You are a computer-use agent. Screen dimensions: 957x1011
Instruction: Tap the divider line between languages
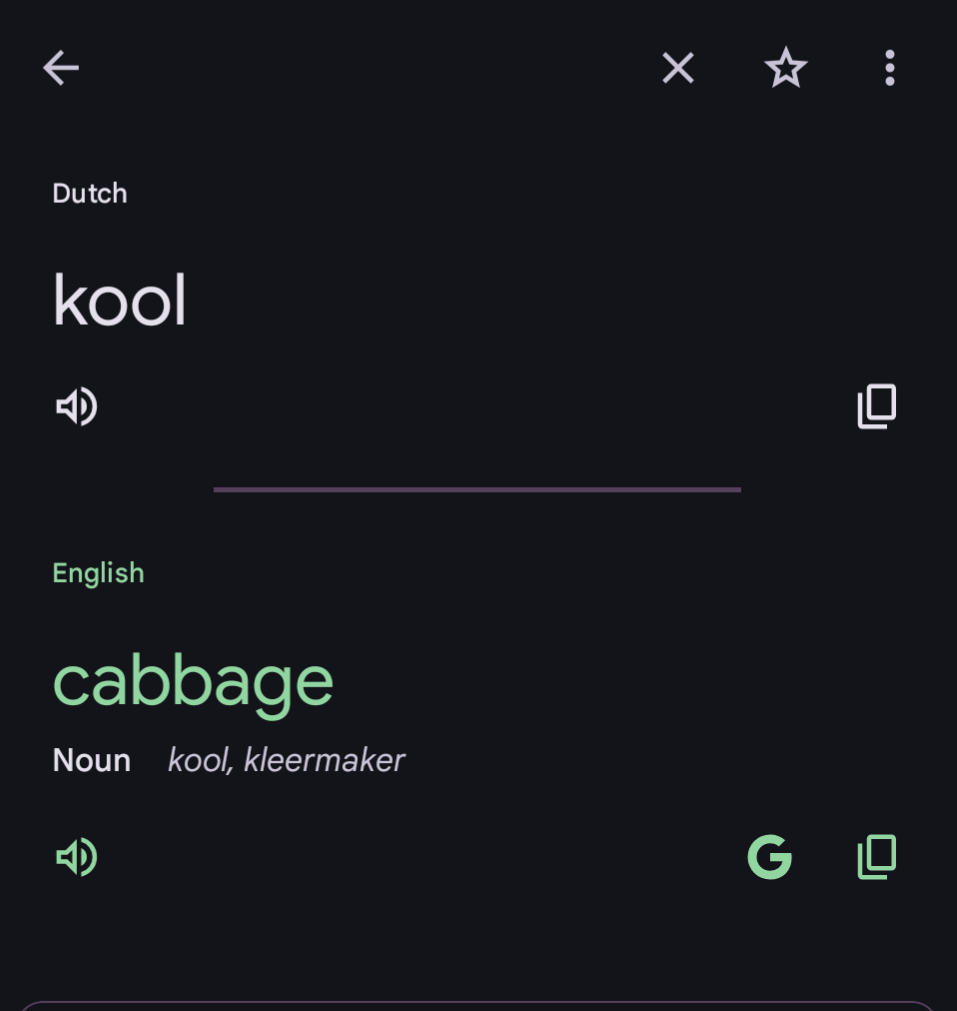click(477, 490)
